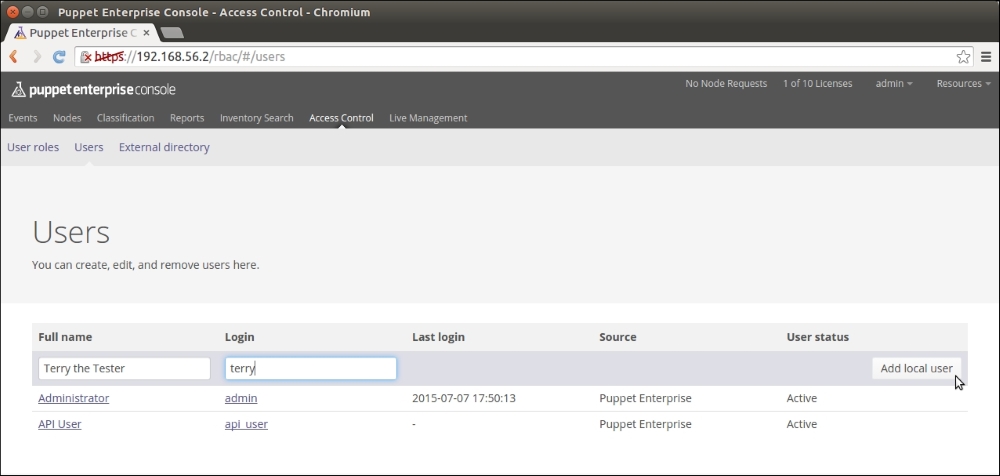Open the External directory tab
This screenshot has height=476, width=1000.
tap(164, 147)
